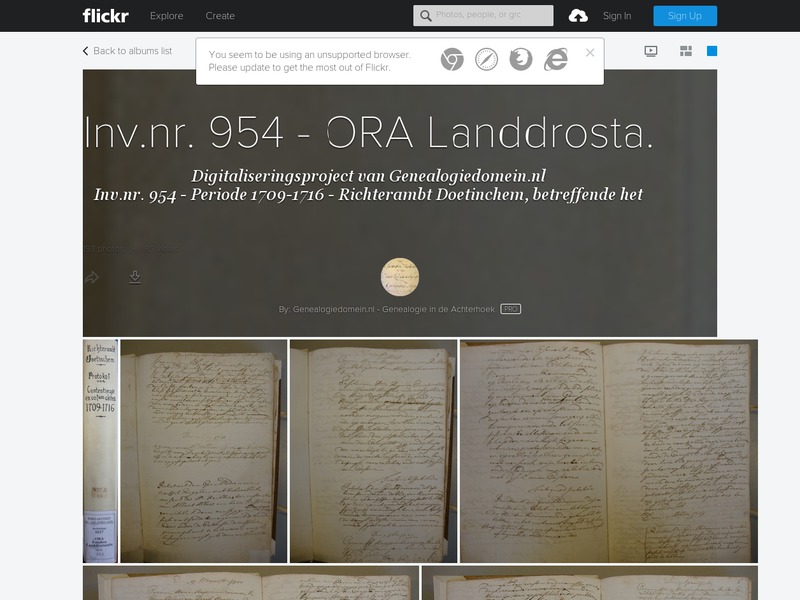800x600 pixels.
Task: Open the share options via the share arrow icon
Action: [x=93, y=276]
